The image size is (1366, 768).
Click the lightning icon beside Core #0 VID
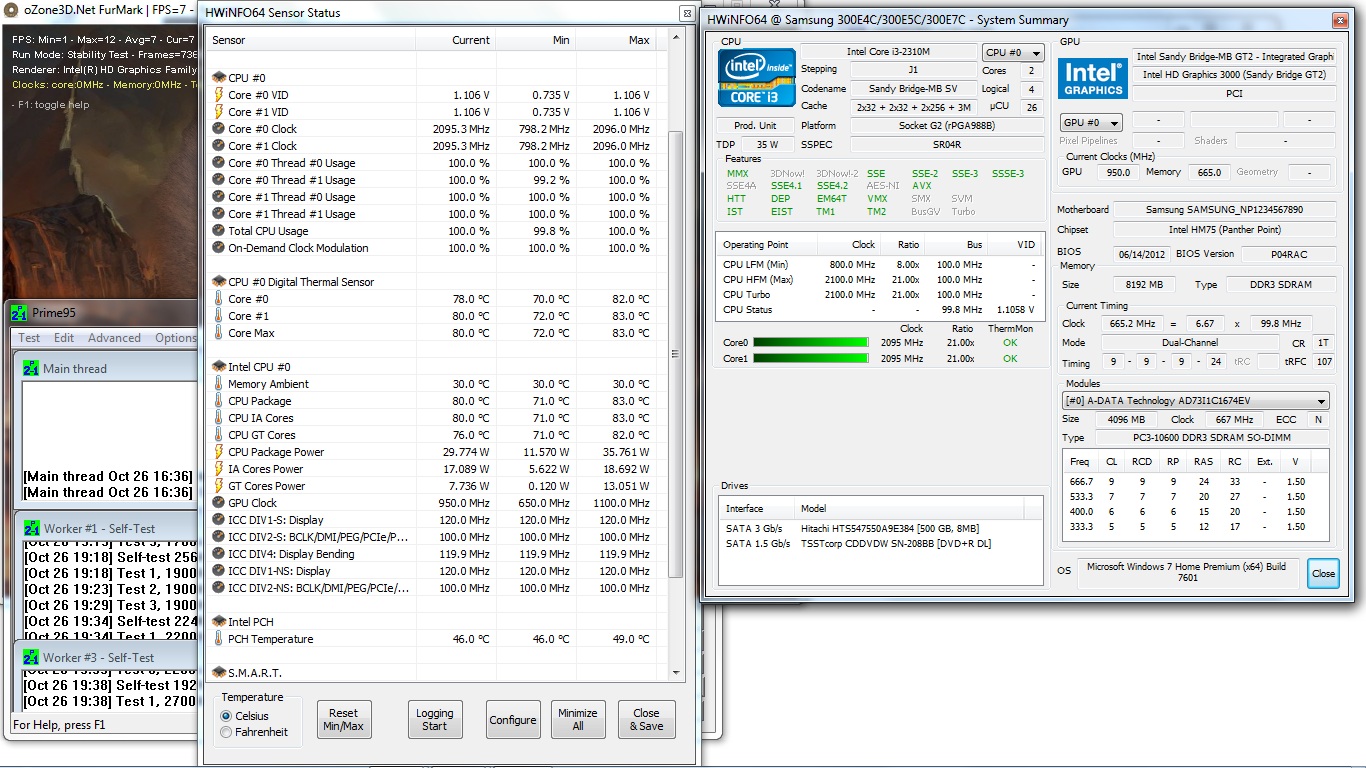point(219,95)
